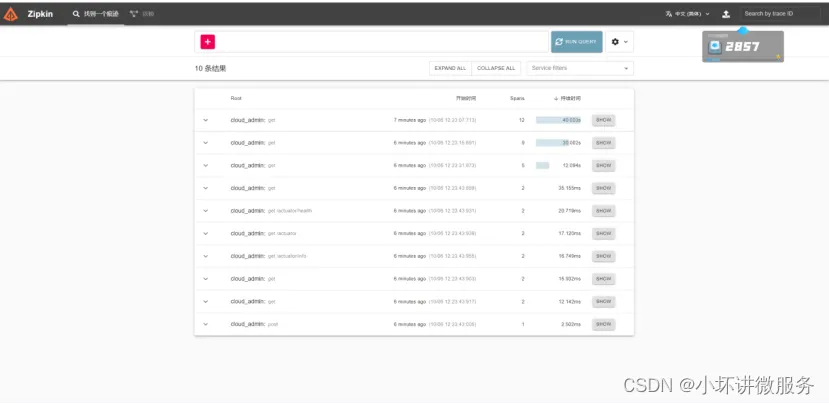The width and height of the screenshot is (829, 404).
Task: Click the start time column header
Action: click(466, 98)
